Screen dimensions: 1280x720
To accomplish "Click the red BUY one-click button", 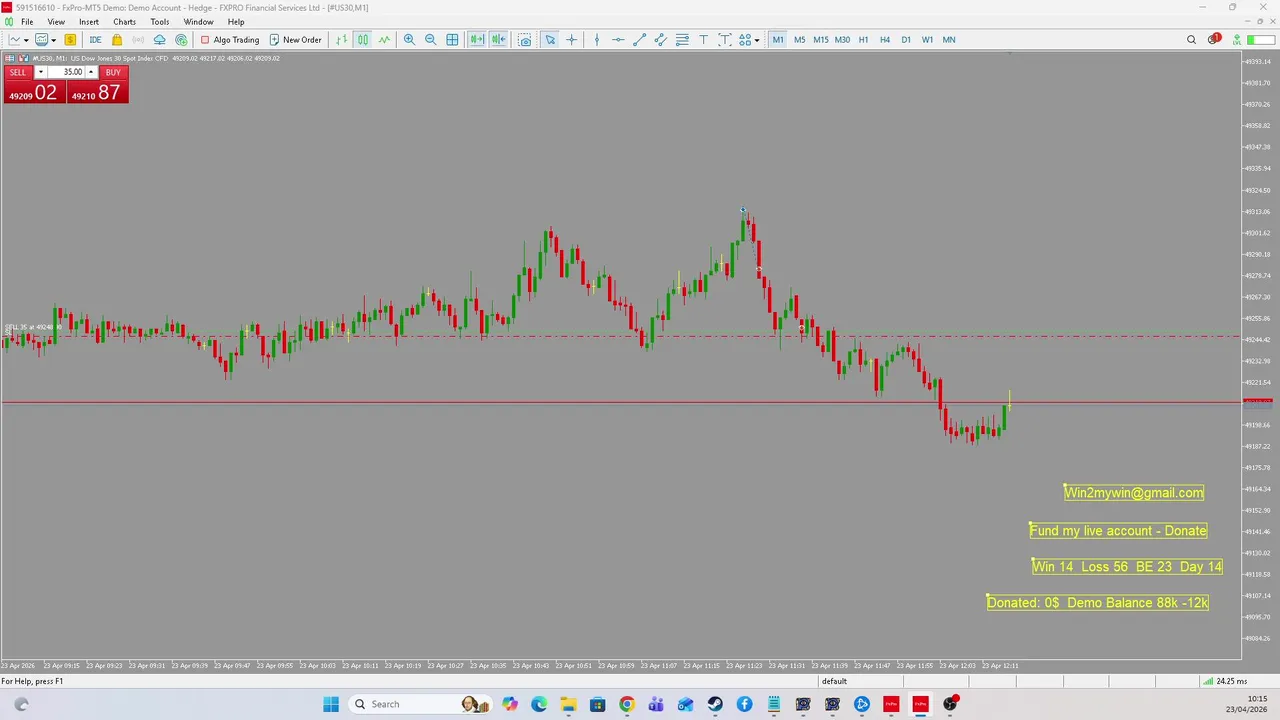I will pos(113,72).
